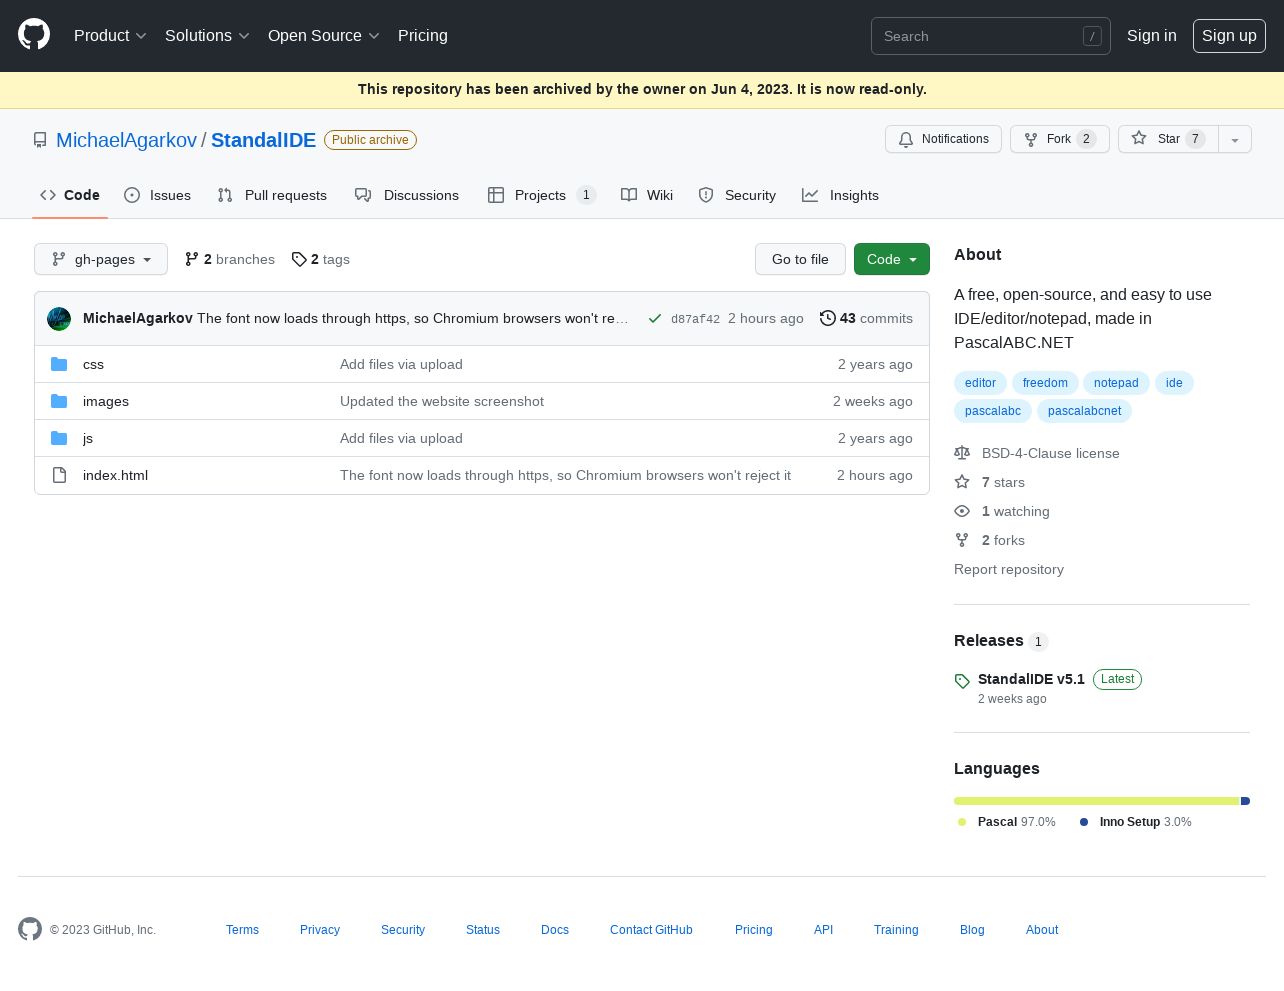Open the Terms footer link
The image size is (1284, 991).
pyautogui.click(x=242, y=930)
